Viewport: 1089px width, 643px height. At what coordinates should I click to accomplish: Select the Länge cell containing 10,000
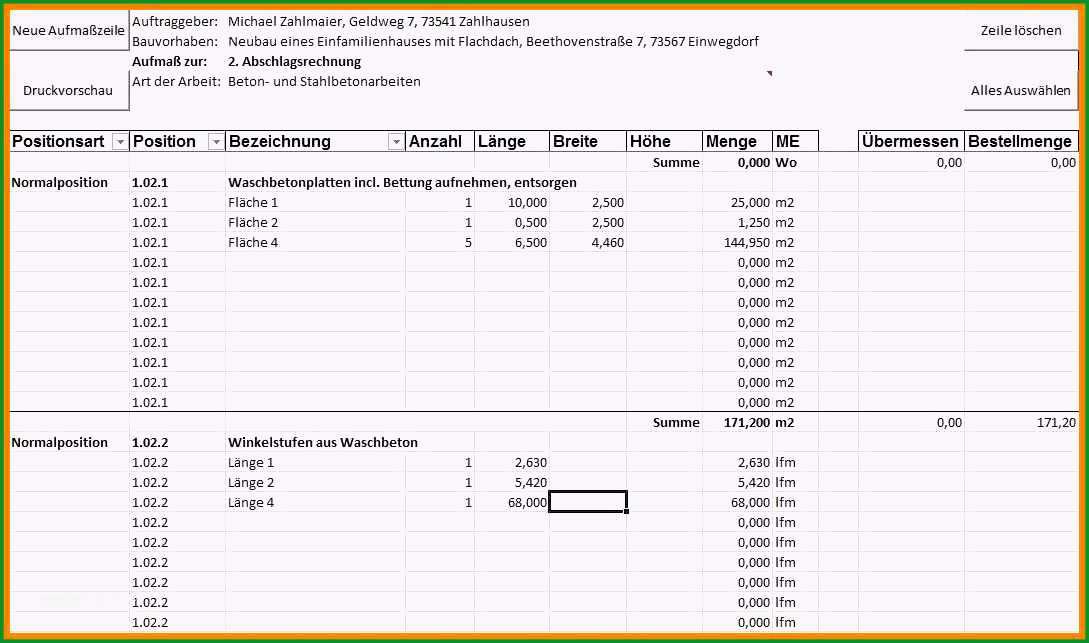[512, 203]
